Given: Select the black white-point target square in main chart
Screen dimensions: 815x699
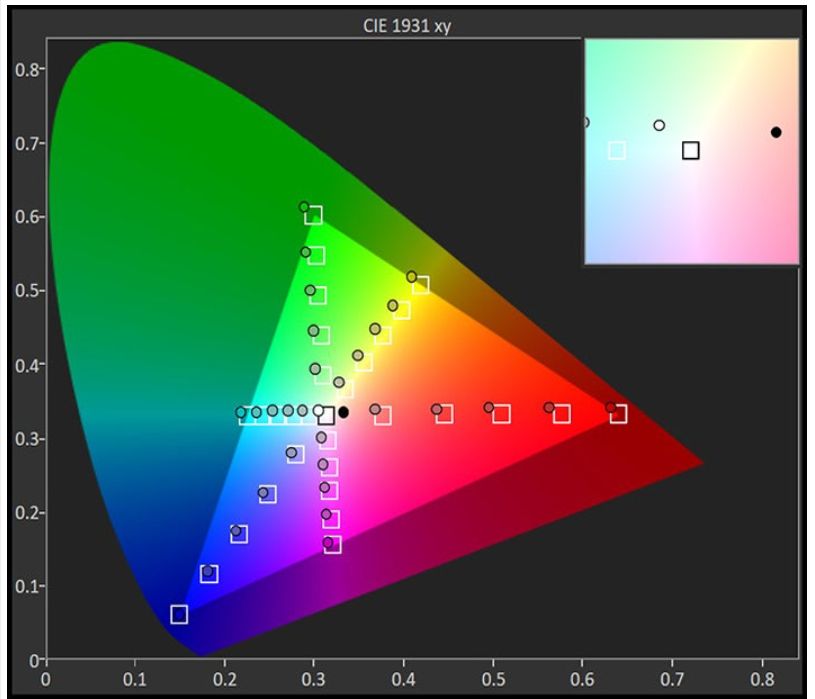Looking at the screenshot, I should (x=326, y=416).
